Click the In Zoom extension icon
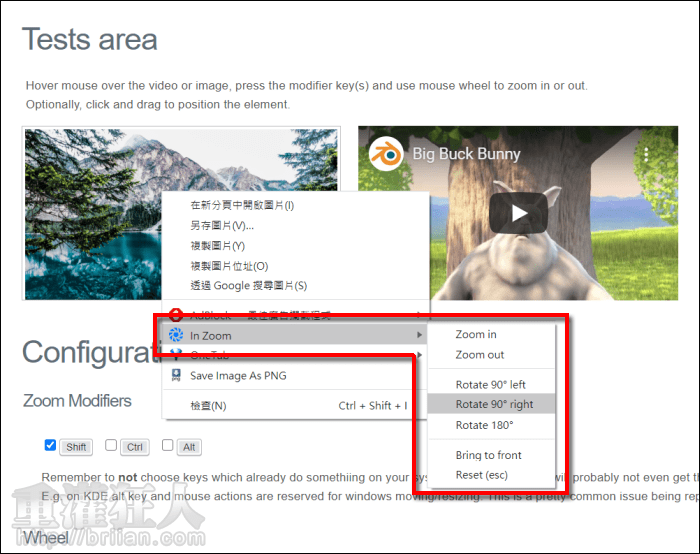This screenshot has height=554, width=700. click(x=176, y=335)
